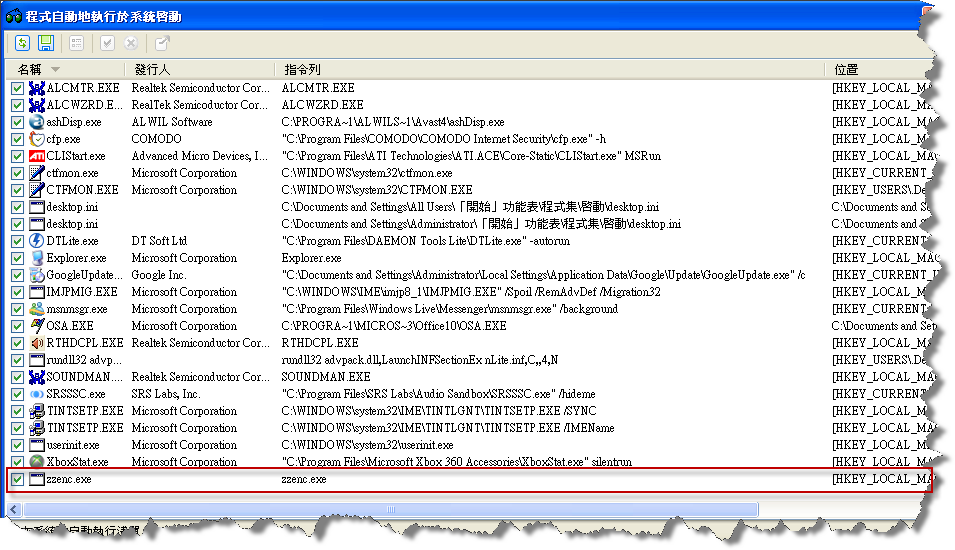Select the ALCWZRD.EXE row icon

coord(37,105)
